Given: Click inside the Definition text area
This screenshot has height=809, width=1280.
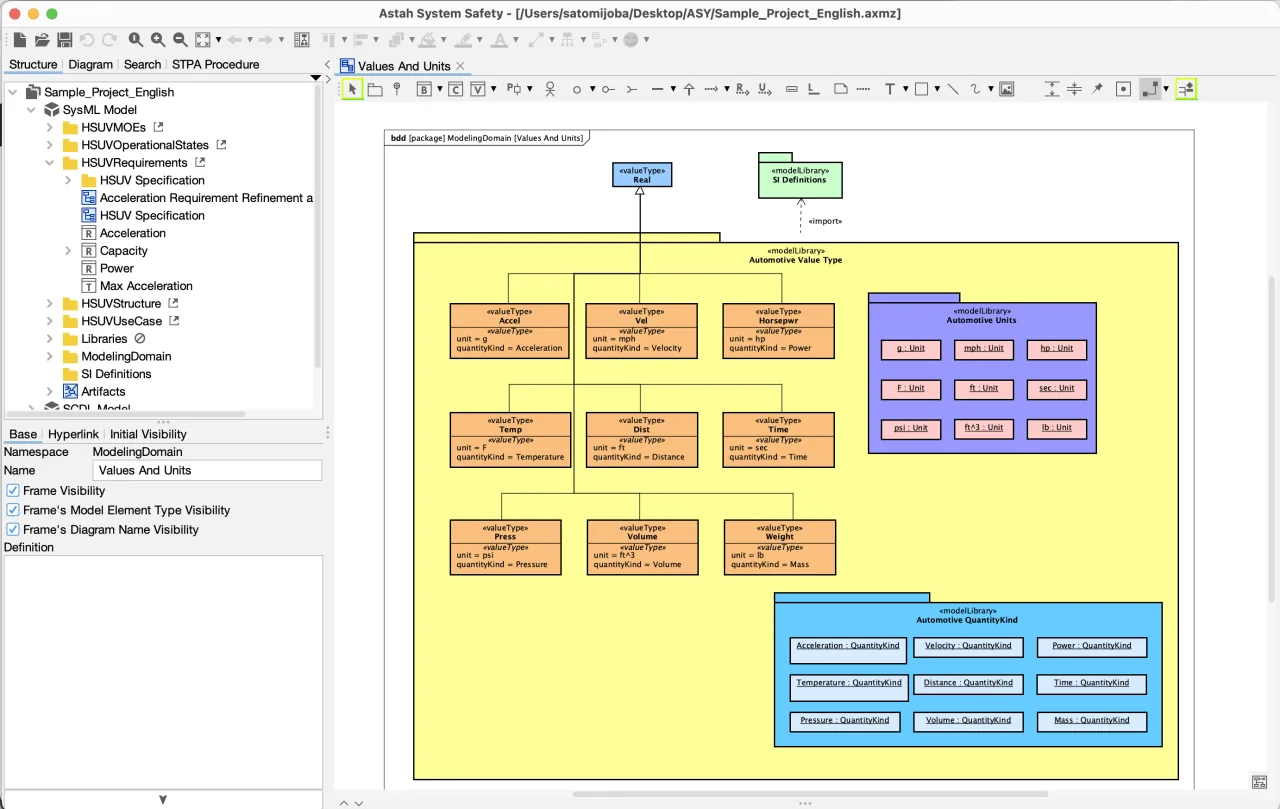Looking at the screenshot, I should click(163, 670).
